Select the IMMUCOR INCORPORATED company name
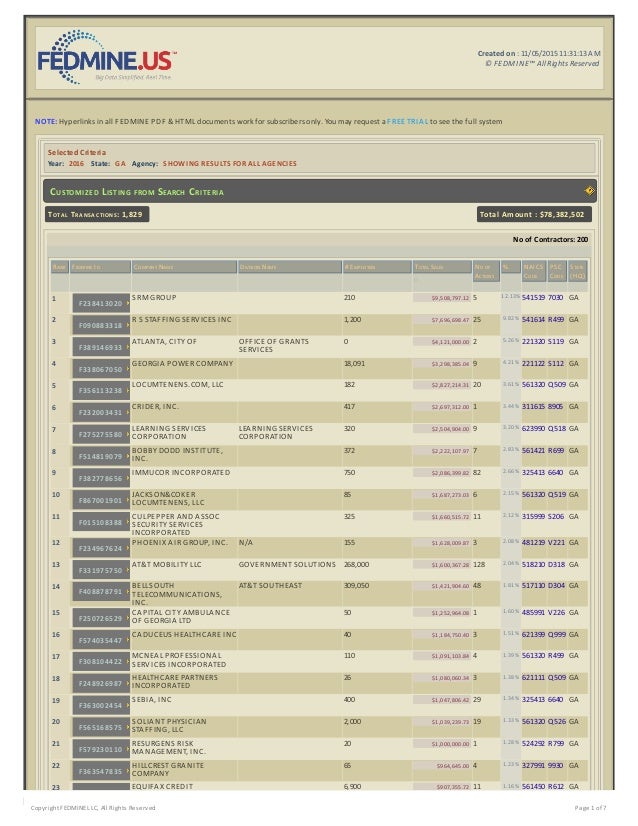 click(x=181, y=473)
